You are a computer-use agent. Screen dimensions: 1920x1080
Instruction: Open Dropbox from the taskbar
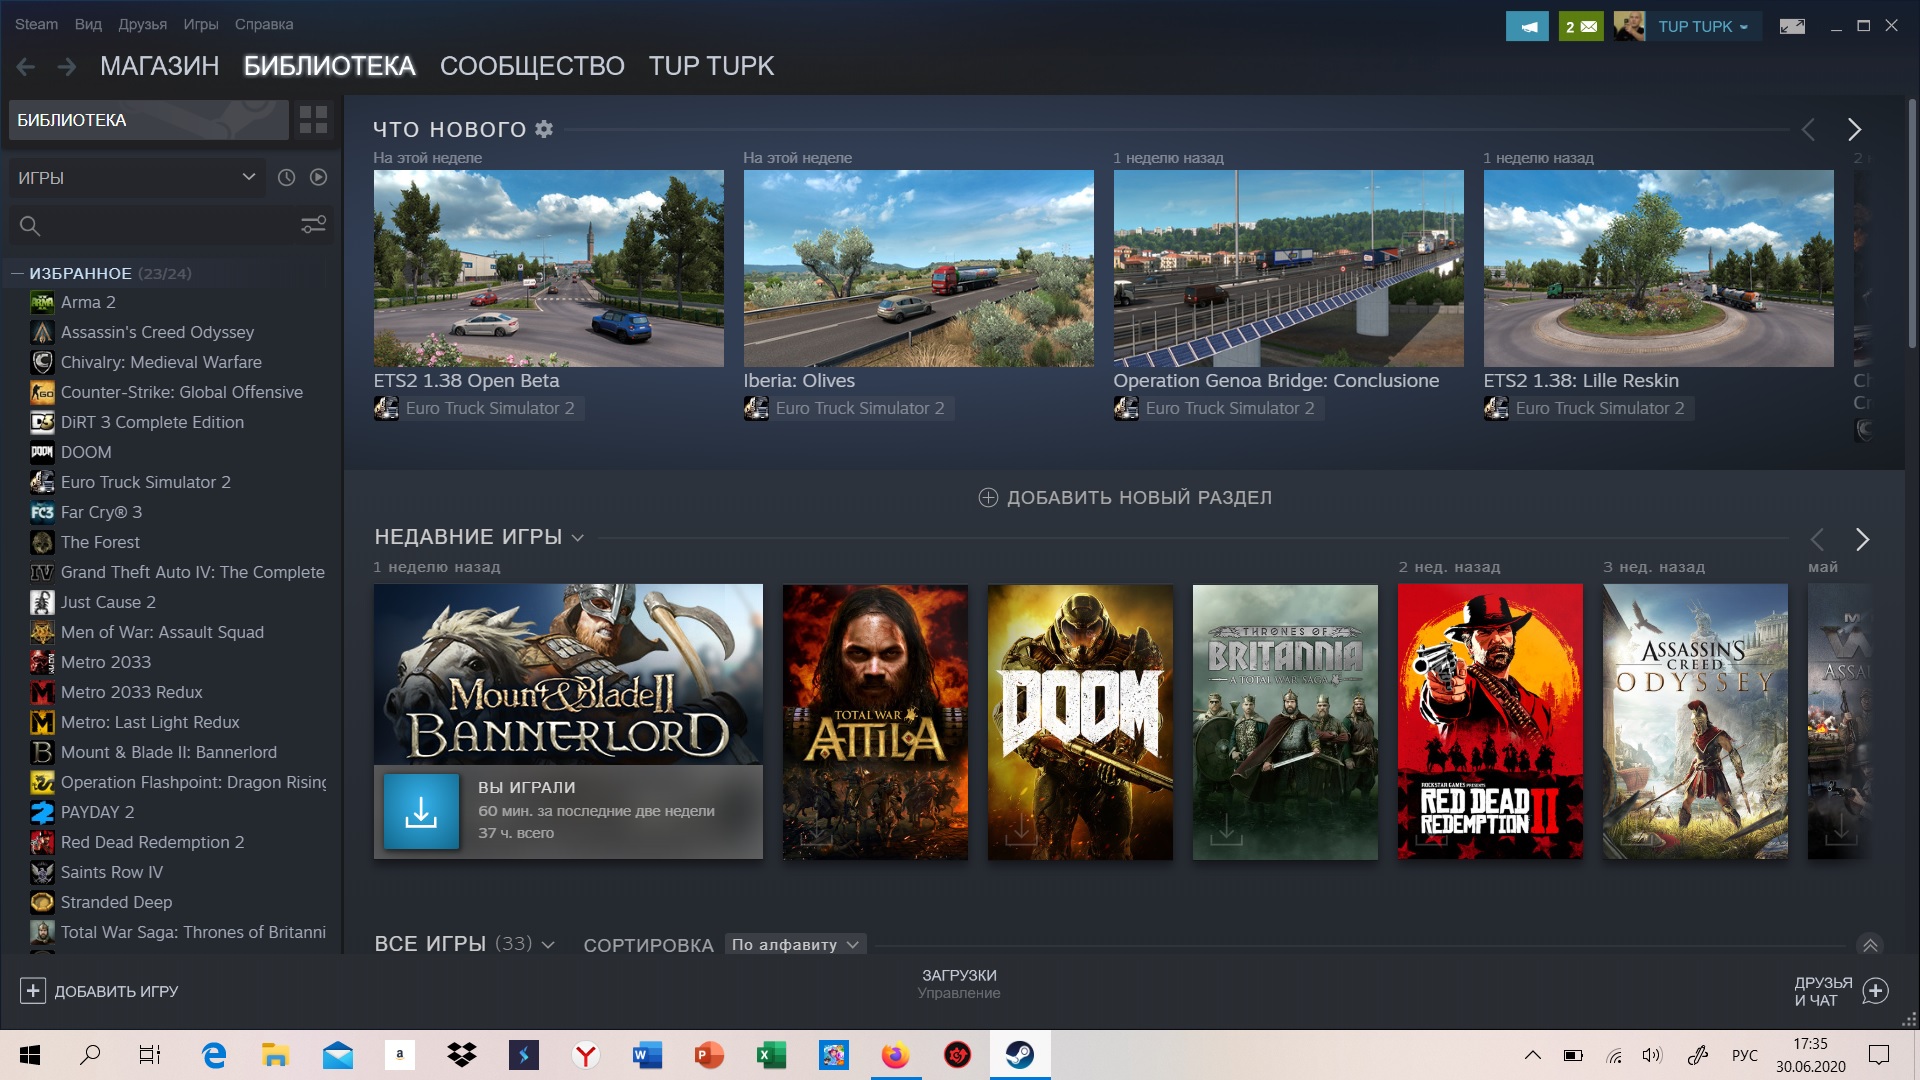pos(461,1055)
